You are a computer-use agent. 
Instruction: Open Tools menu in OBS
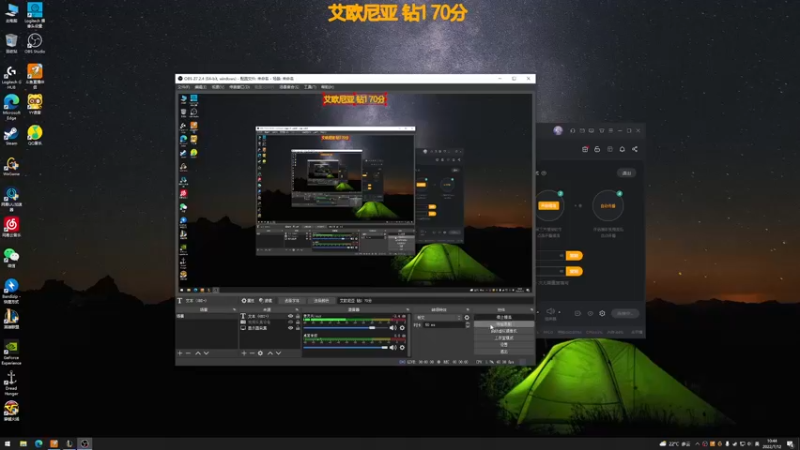(310, 87)
